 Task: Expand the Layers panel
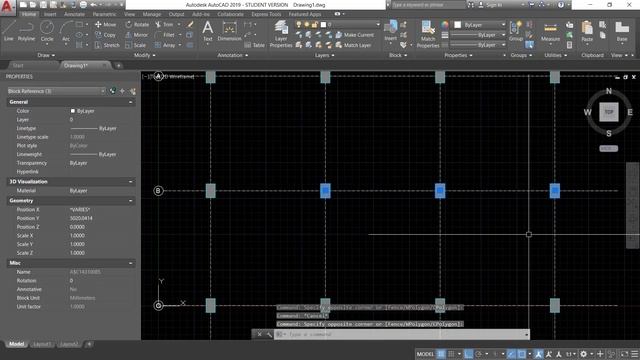[x=324, y=55]
